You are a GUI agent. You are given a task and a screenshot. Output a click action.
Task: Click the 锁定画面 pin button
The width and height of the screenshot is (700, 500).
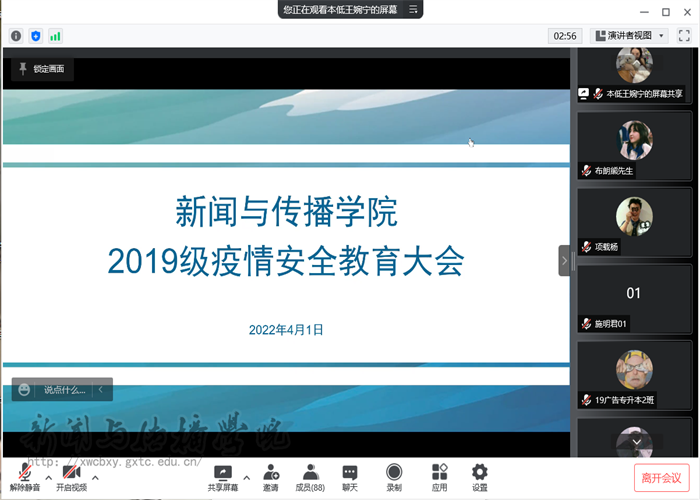[x=42, y=69]
